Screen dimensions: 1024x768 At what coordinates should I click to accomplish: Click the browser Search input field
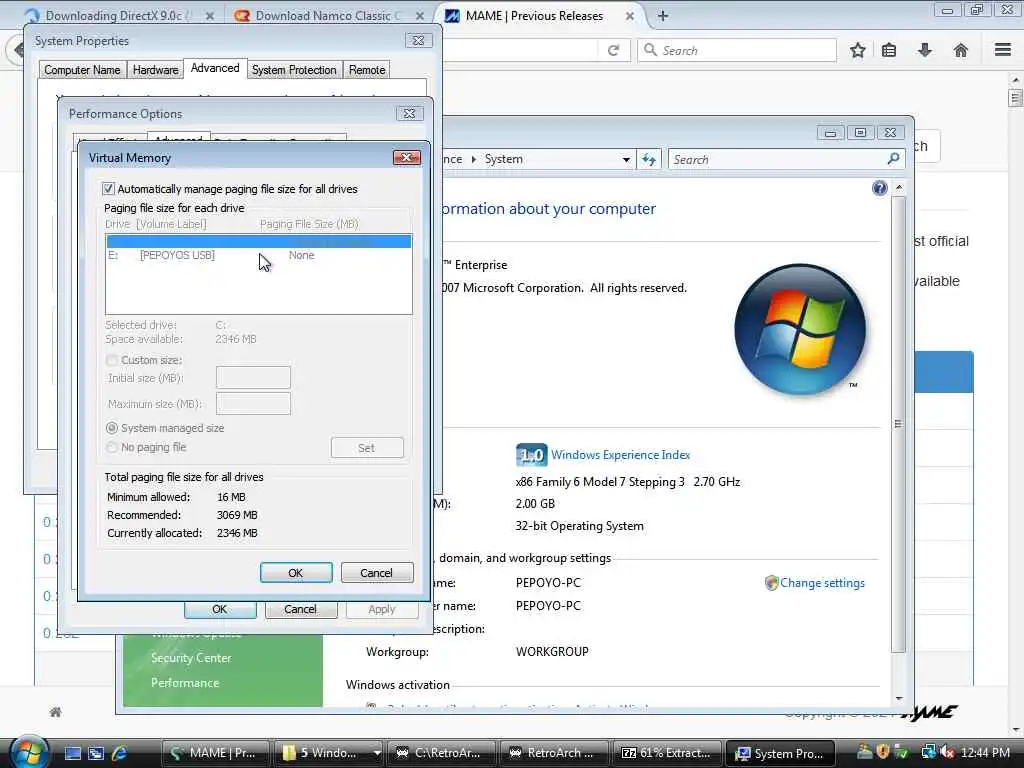pyautogui.click(x=737, y=50)
